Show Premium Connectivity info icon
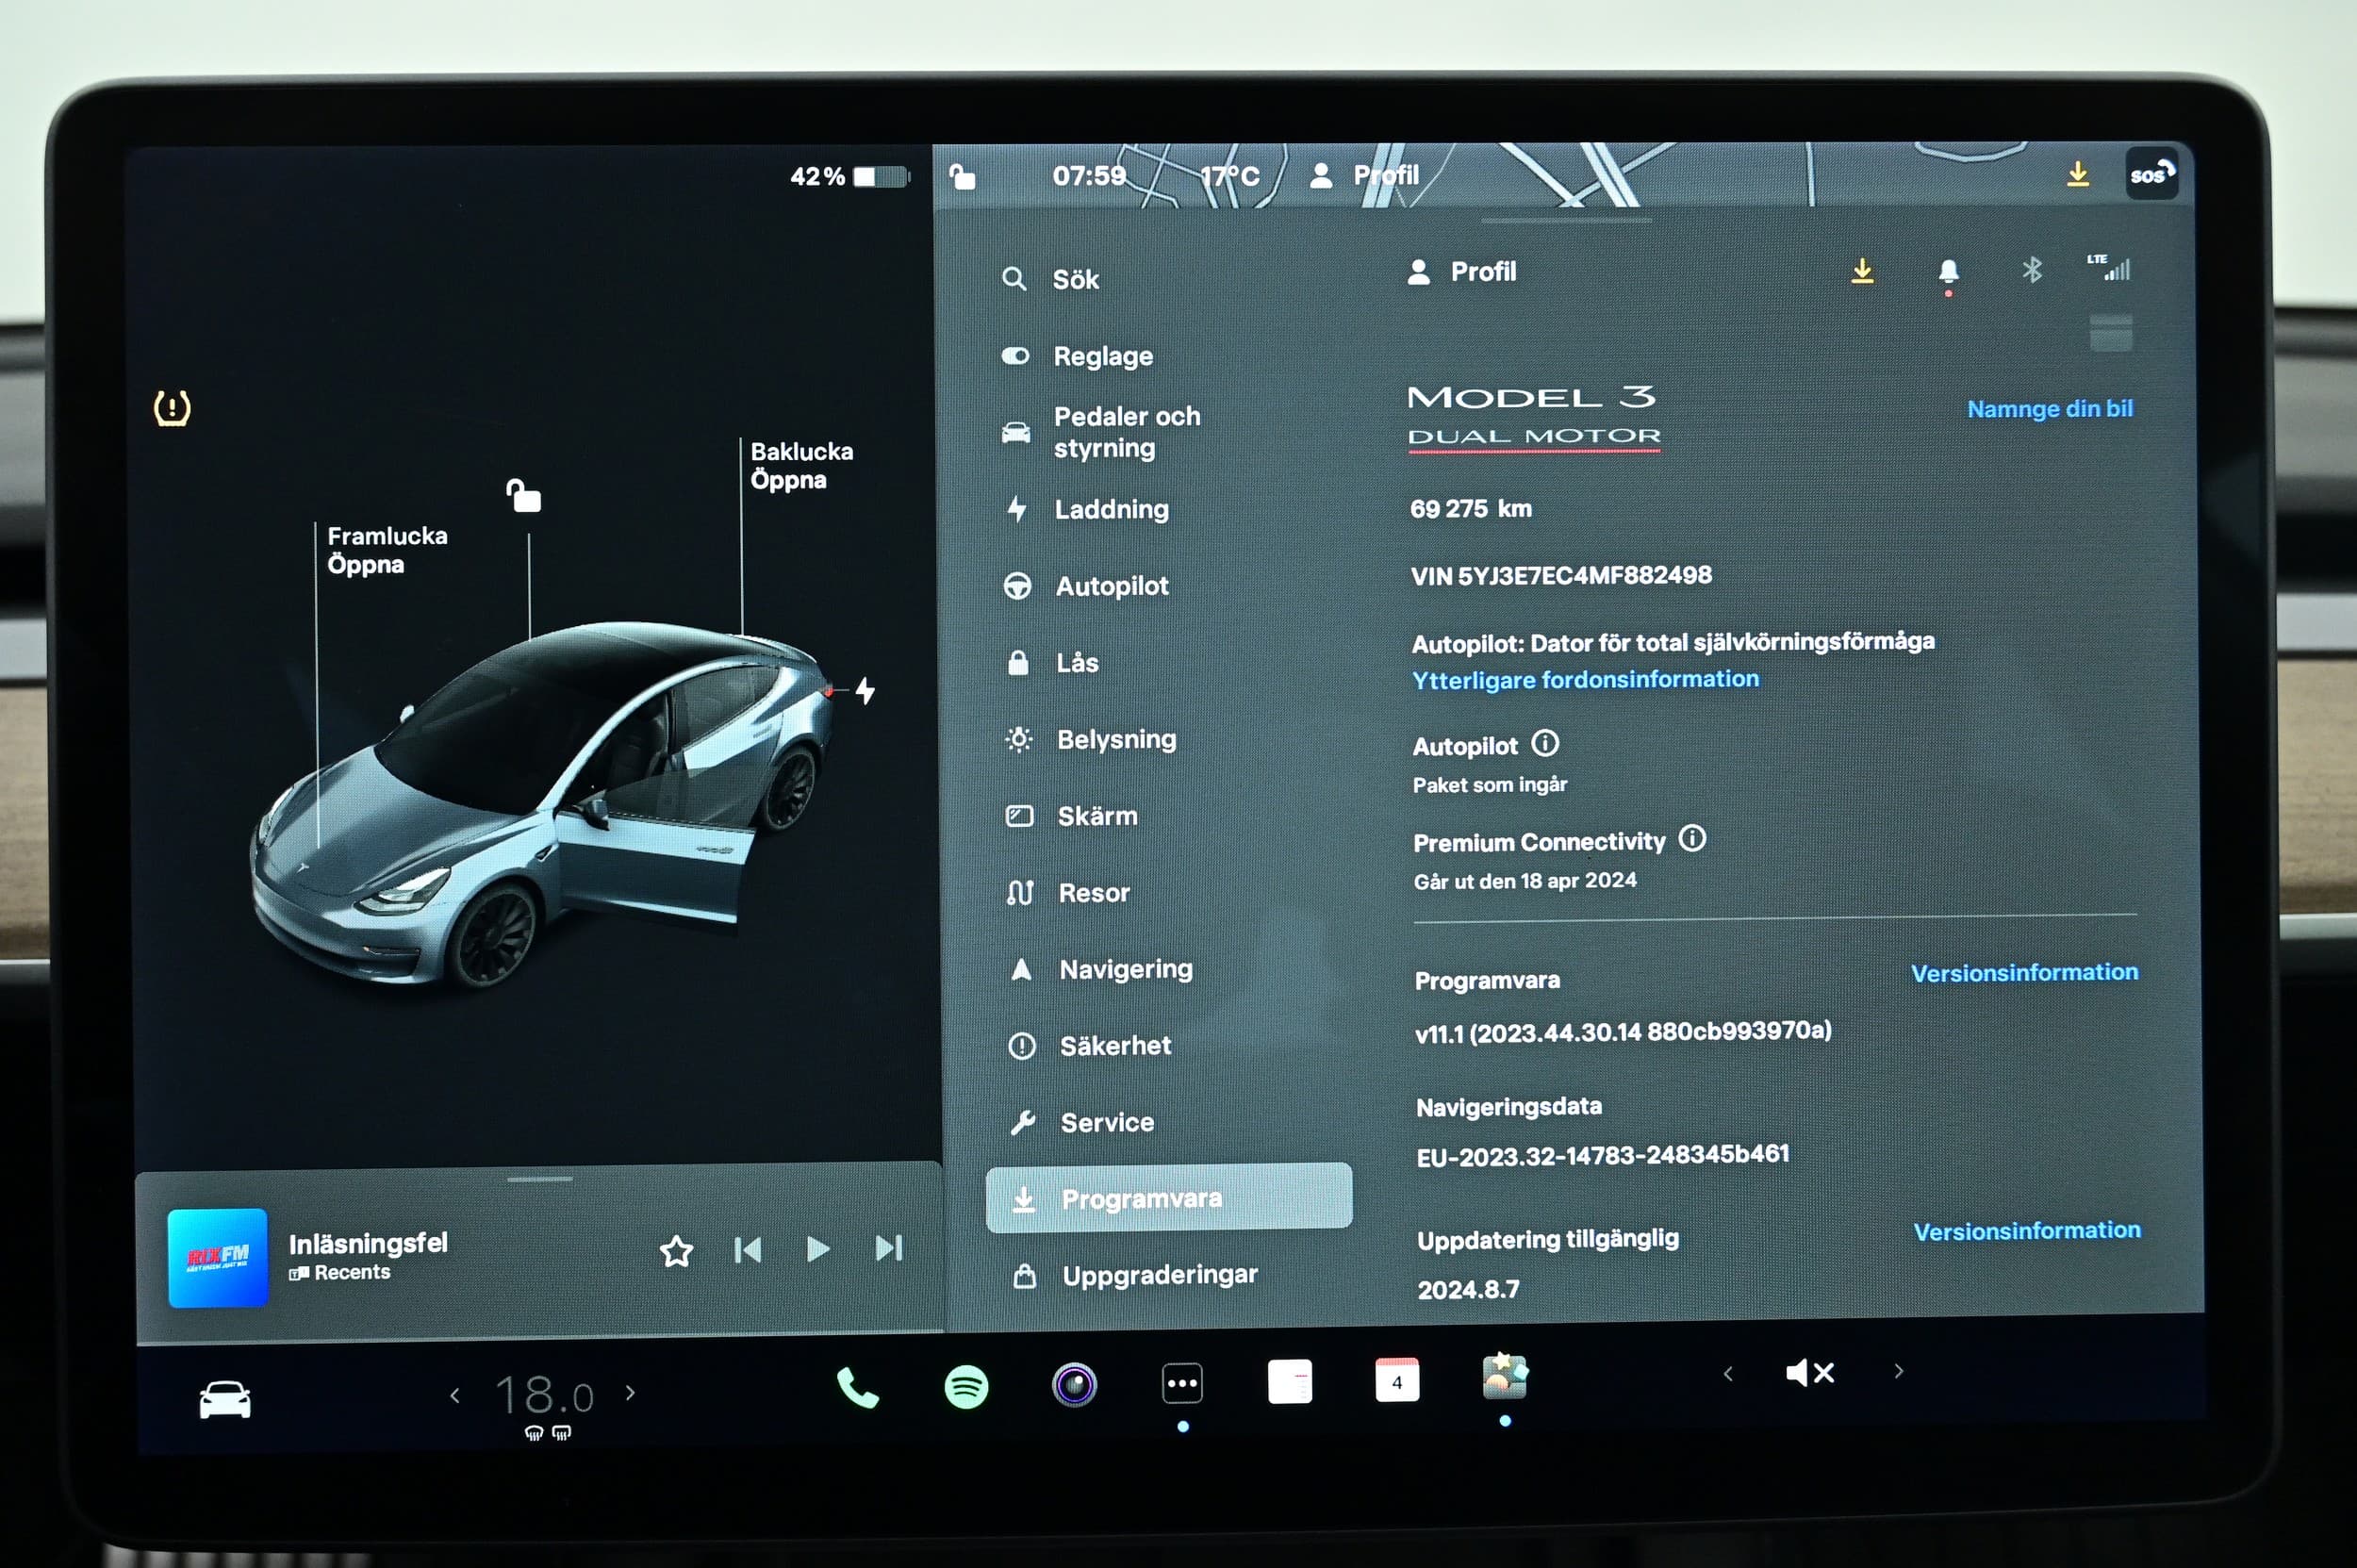The height and width of the screenshot is (1568, 2357). pyautogui.click(x=1692, y=838)
